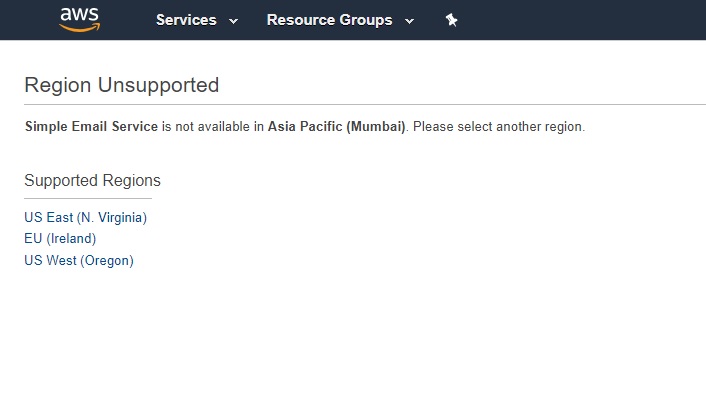706x412 pixels.
Task: Open the Services menu label
Action: coord(186,20)
